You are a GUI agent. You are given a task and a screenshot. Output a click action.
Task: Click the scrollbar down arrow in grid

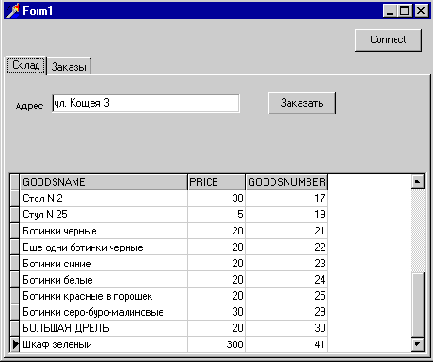(418, 344)
